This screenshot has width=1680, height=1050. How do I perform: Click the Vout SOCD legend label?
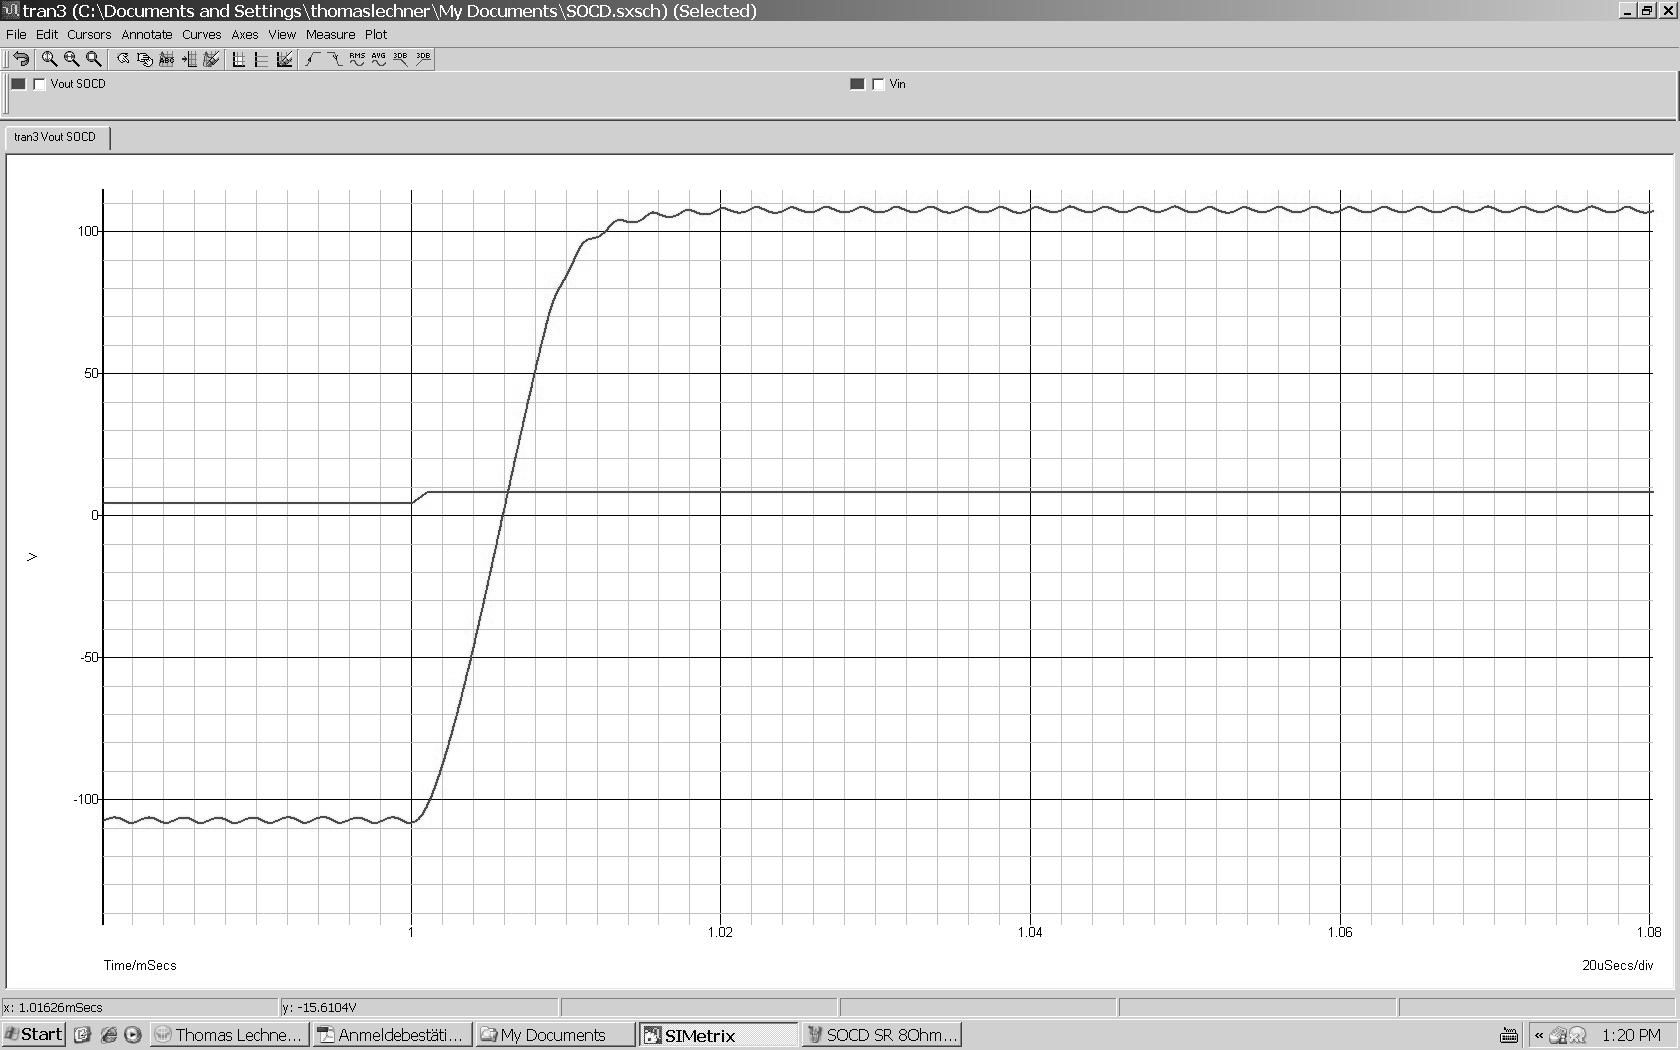click(78, 84)
